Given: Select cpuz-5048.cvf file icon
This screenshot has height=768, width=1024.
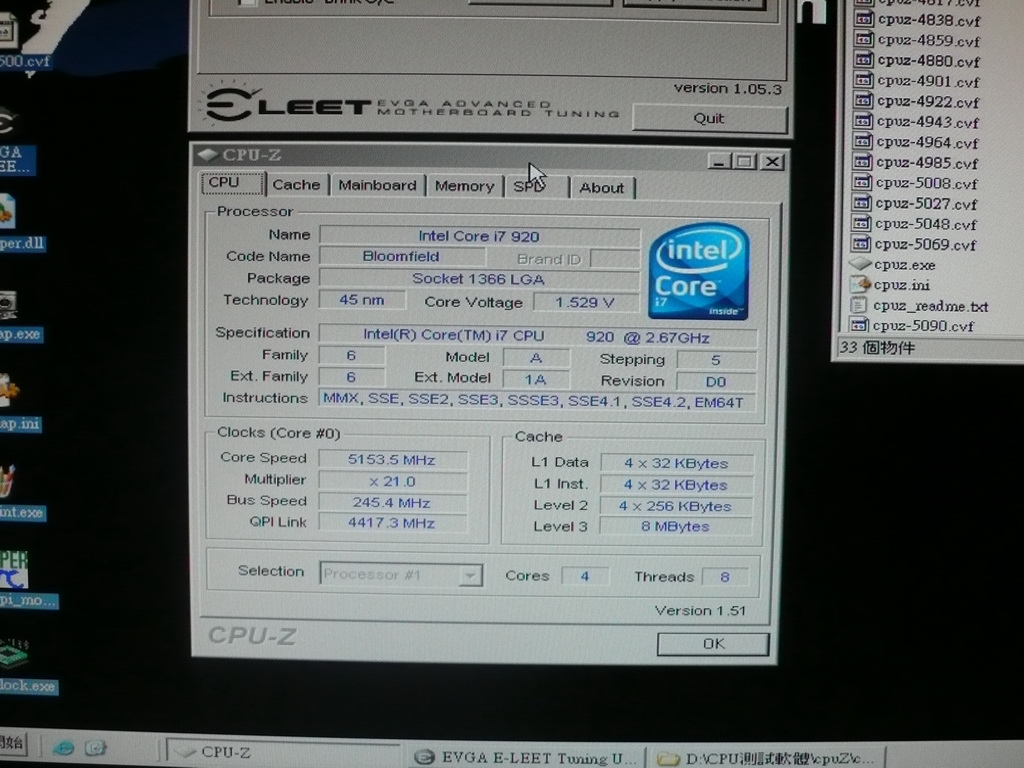Looking at the screenshot, I should click(861, 223).
